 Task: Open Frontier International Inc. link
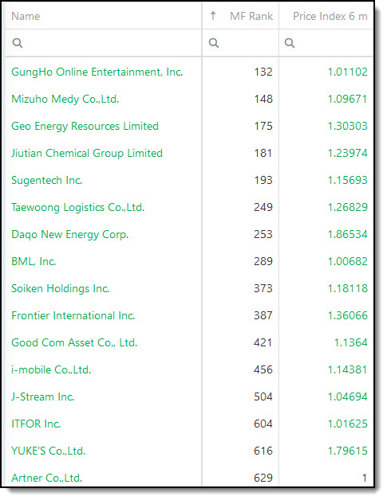[73, 315]
